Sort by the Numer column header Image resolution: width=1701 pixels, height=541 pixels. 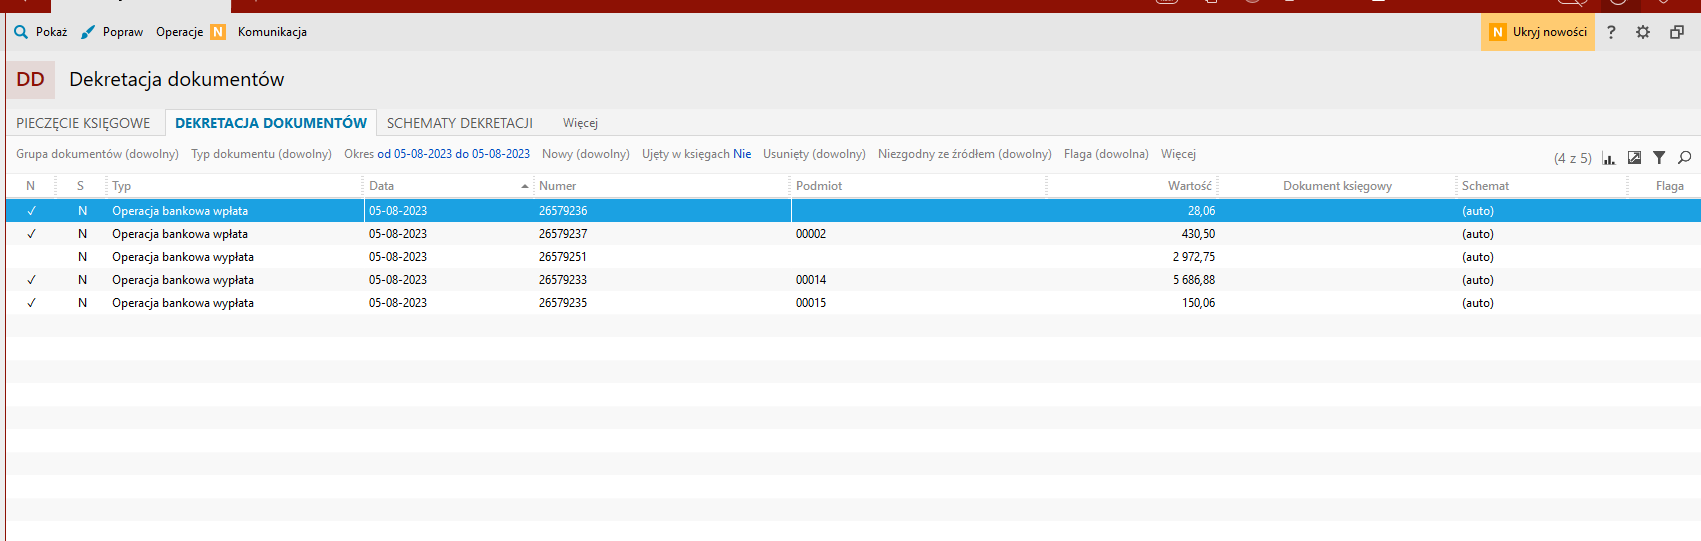(662, 186)
